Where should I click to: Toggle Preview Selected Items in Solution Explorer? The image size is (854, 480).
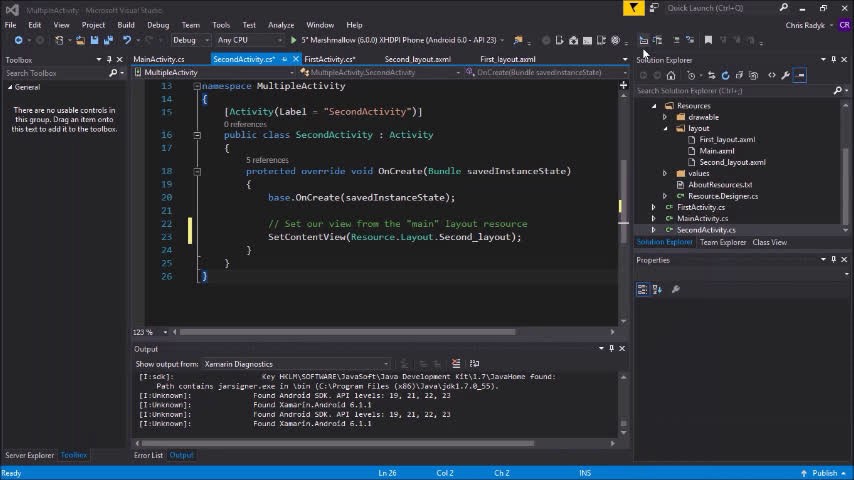pos(800,75)
